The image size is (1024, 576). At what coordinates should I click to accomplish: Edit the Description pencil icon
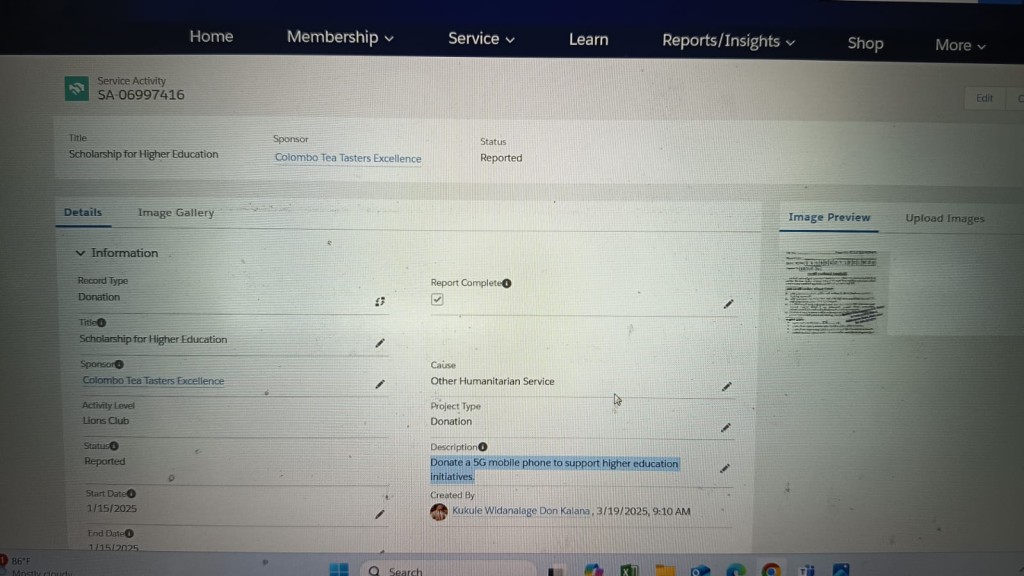click(724, 468)
